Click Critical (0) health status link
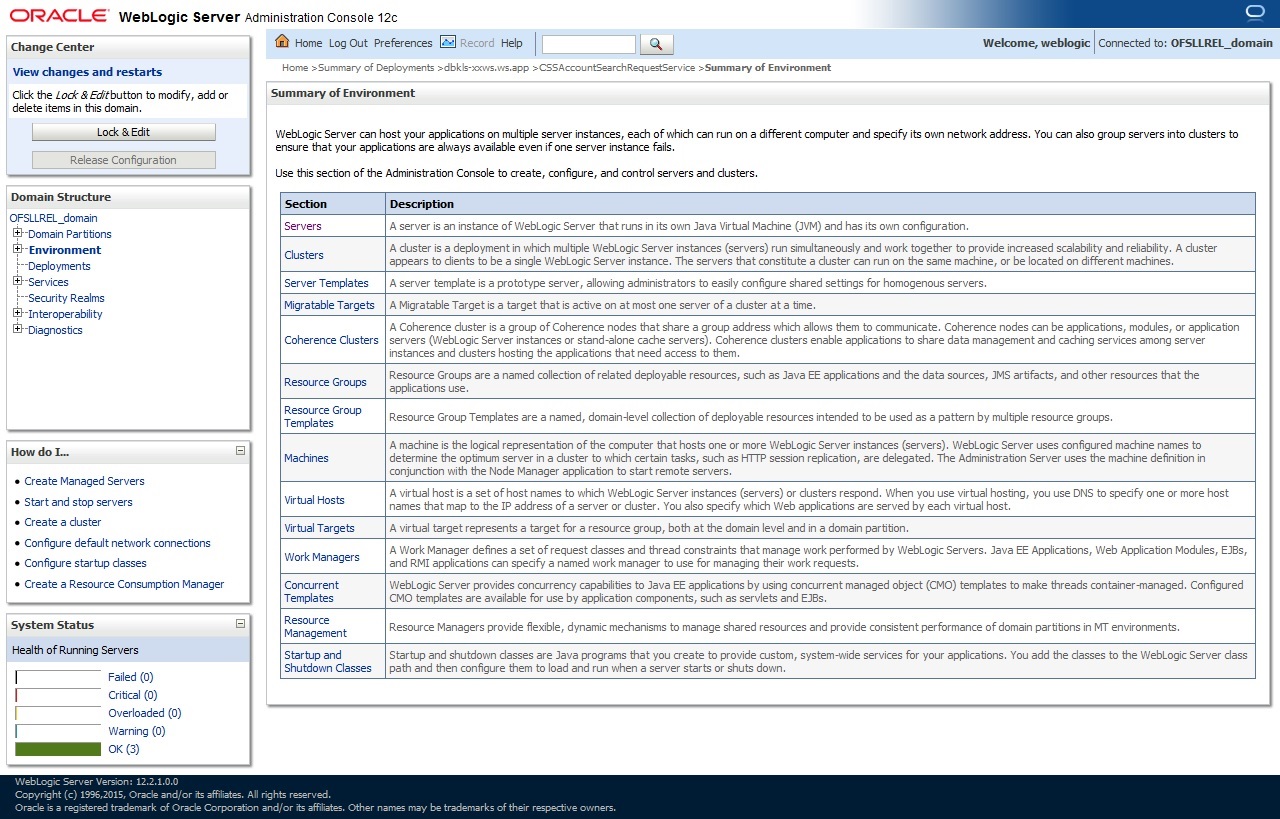 [132, 695]
